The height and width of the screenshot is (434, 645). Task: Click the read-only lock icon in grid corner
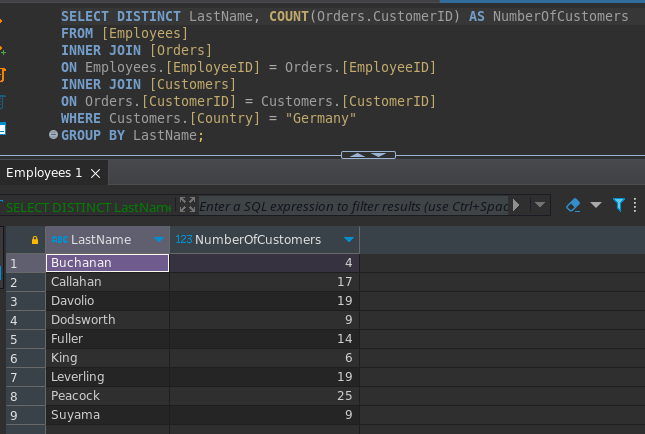coord(35,240)
